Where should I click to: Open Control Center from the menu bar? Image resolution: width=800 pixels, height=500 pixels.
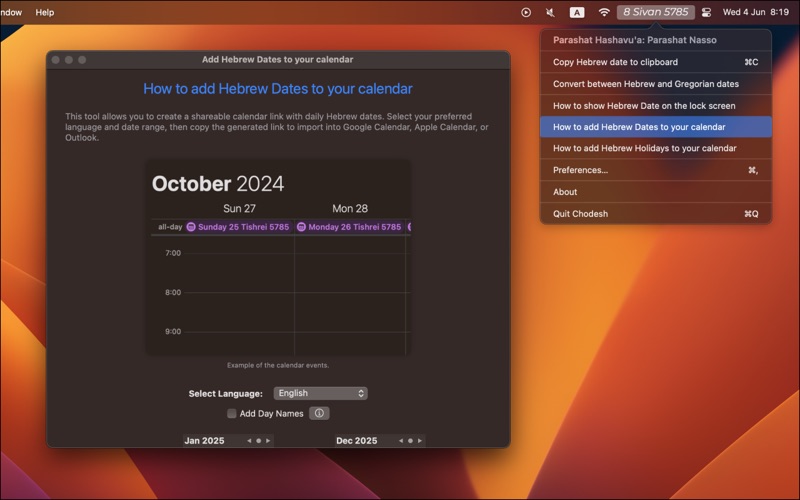coord(706,12)
